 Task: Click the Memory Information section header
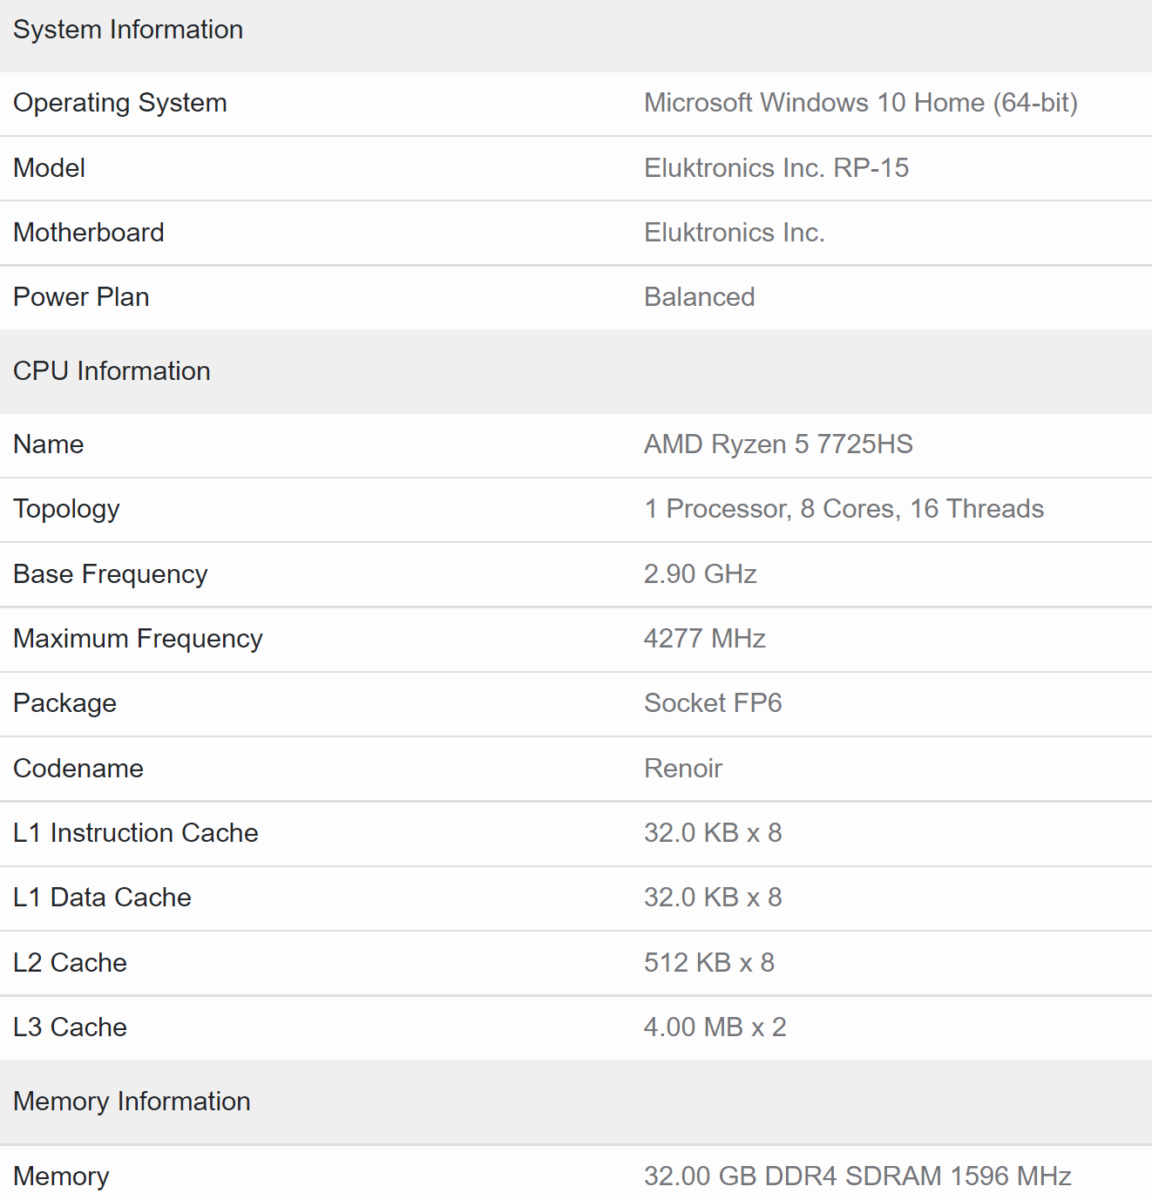pyautogui.click(x=132, y=1101)
